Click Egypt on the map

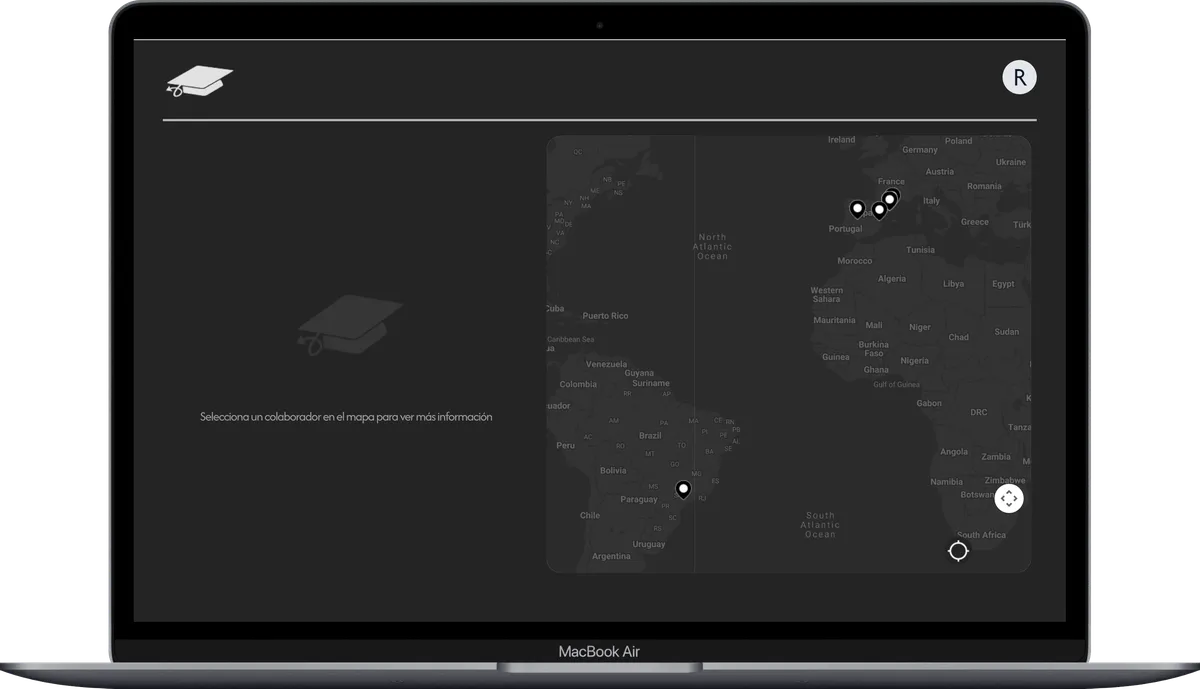point(1002,284)
